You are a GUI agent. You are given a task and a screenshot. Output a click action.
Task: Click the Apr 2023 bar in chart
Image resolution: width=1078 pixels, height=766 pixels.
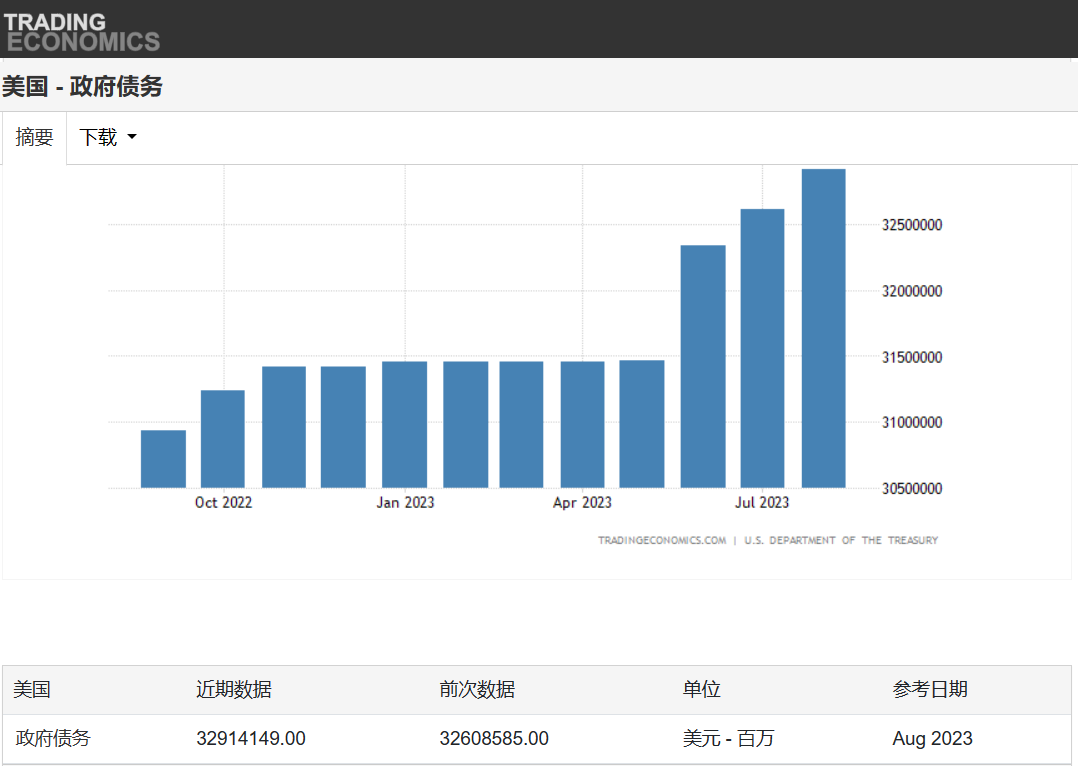582,424
